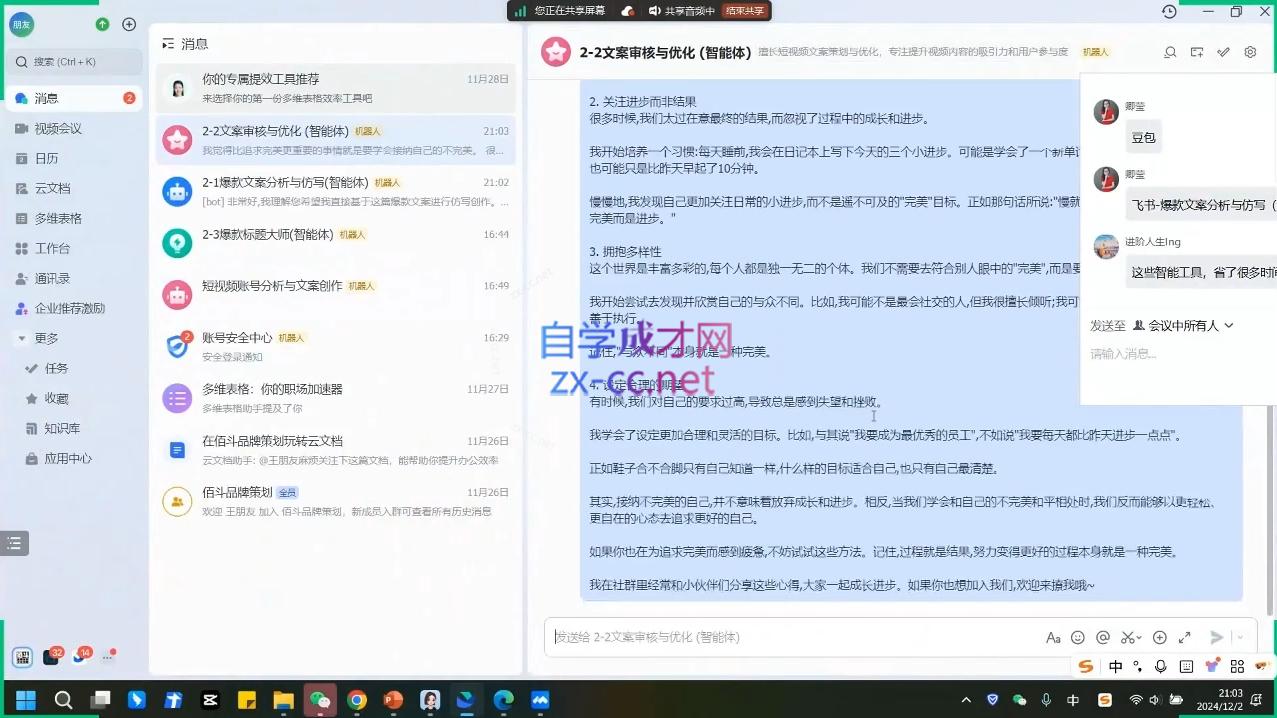Open text formatting Aa icon
Viewport: 1277px width, 718px height.
[x=1052, y=637]
